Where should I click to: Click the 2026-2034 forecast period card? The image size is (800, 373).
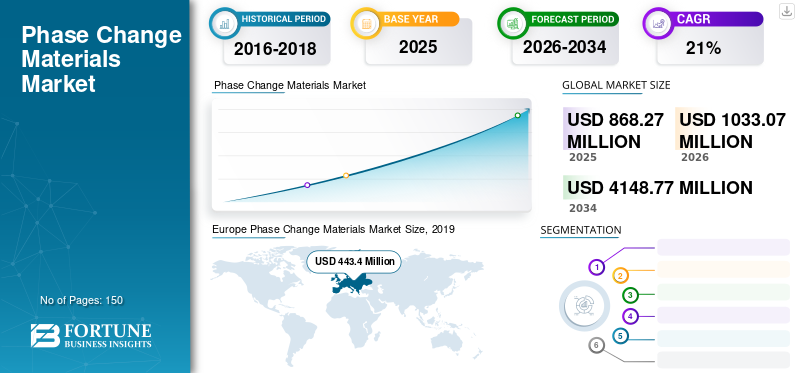coord(565,47)
